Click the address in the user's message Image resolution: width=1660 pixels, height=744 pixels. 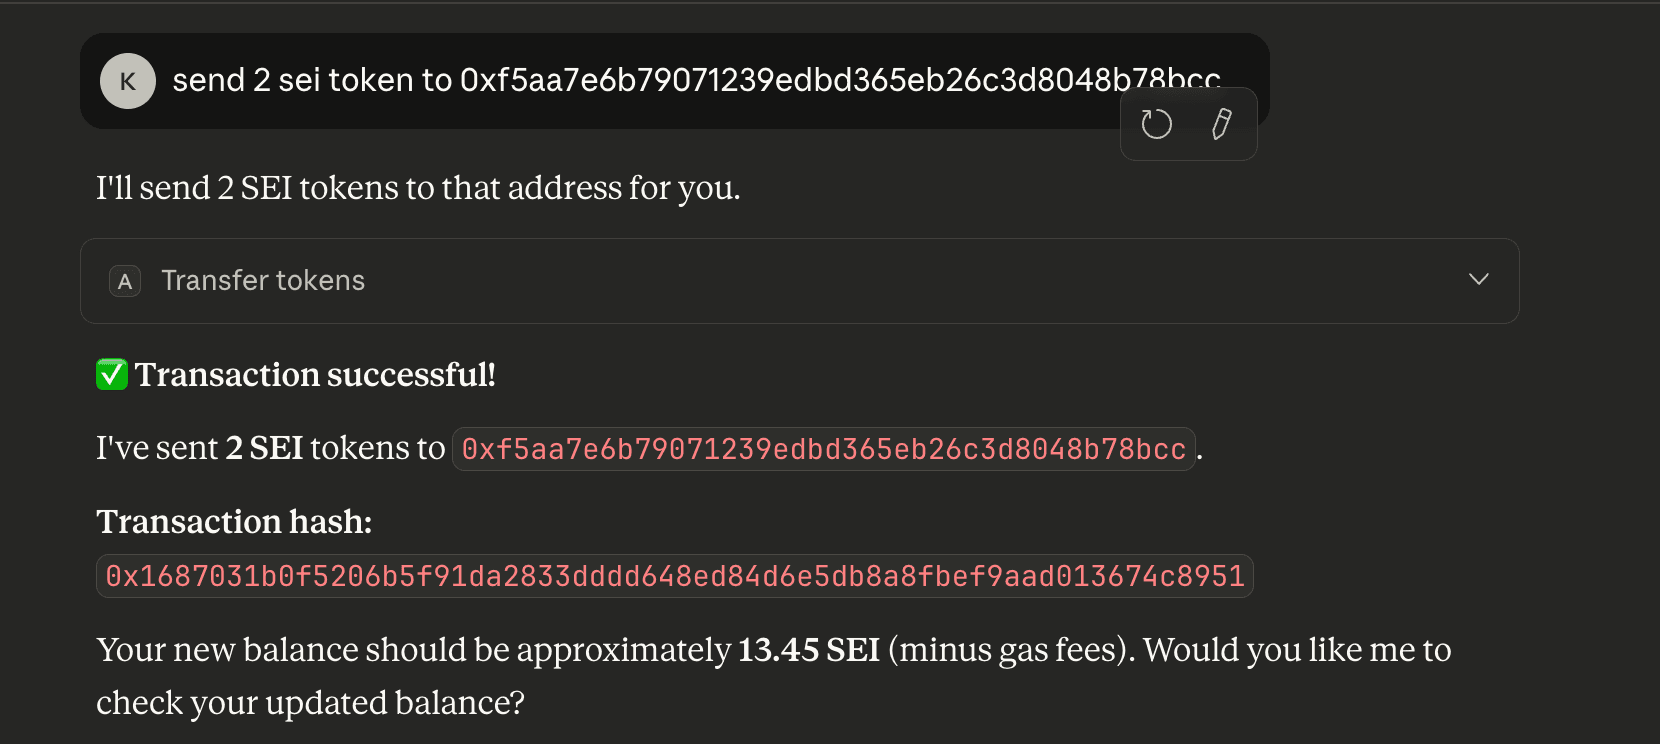click(x=838, y=80)
